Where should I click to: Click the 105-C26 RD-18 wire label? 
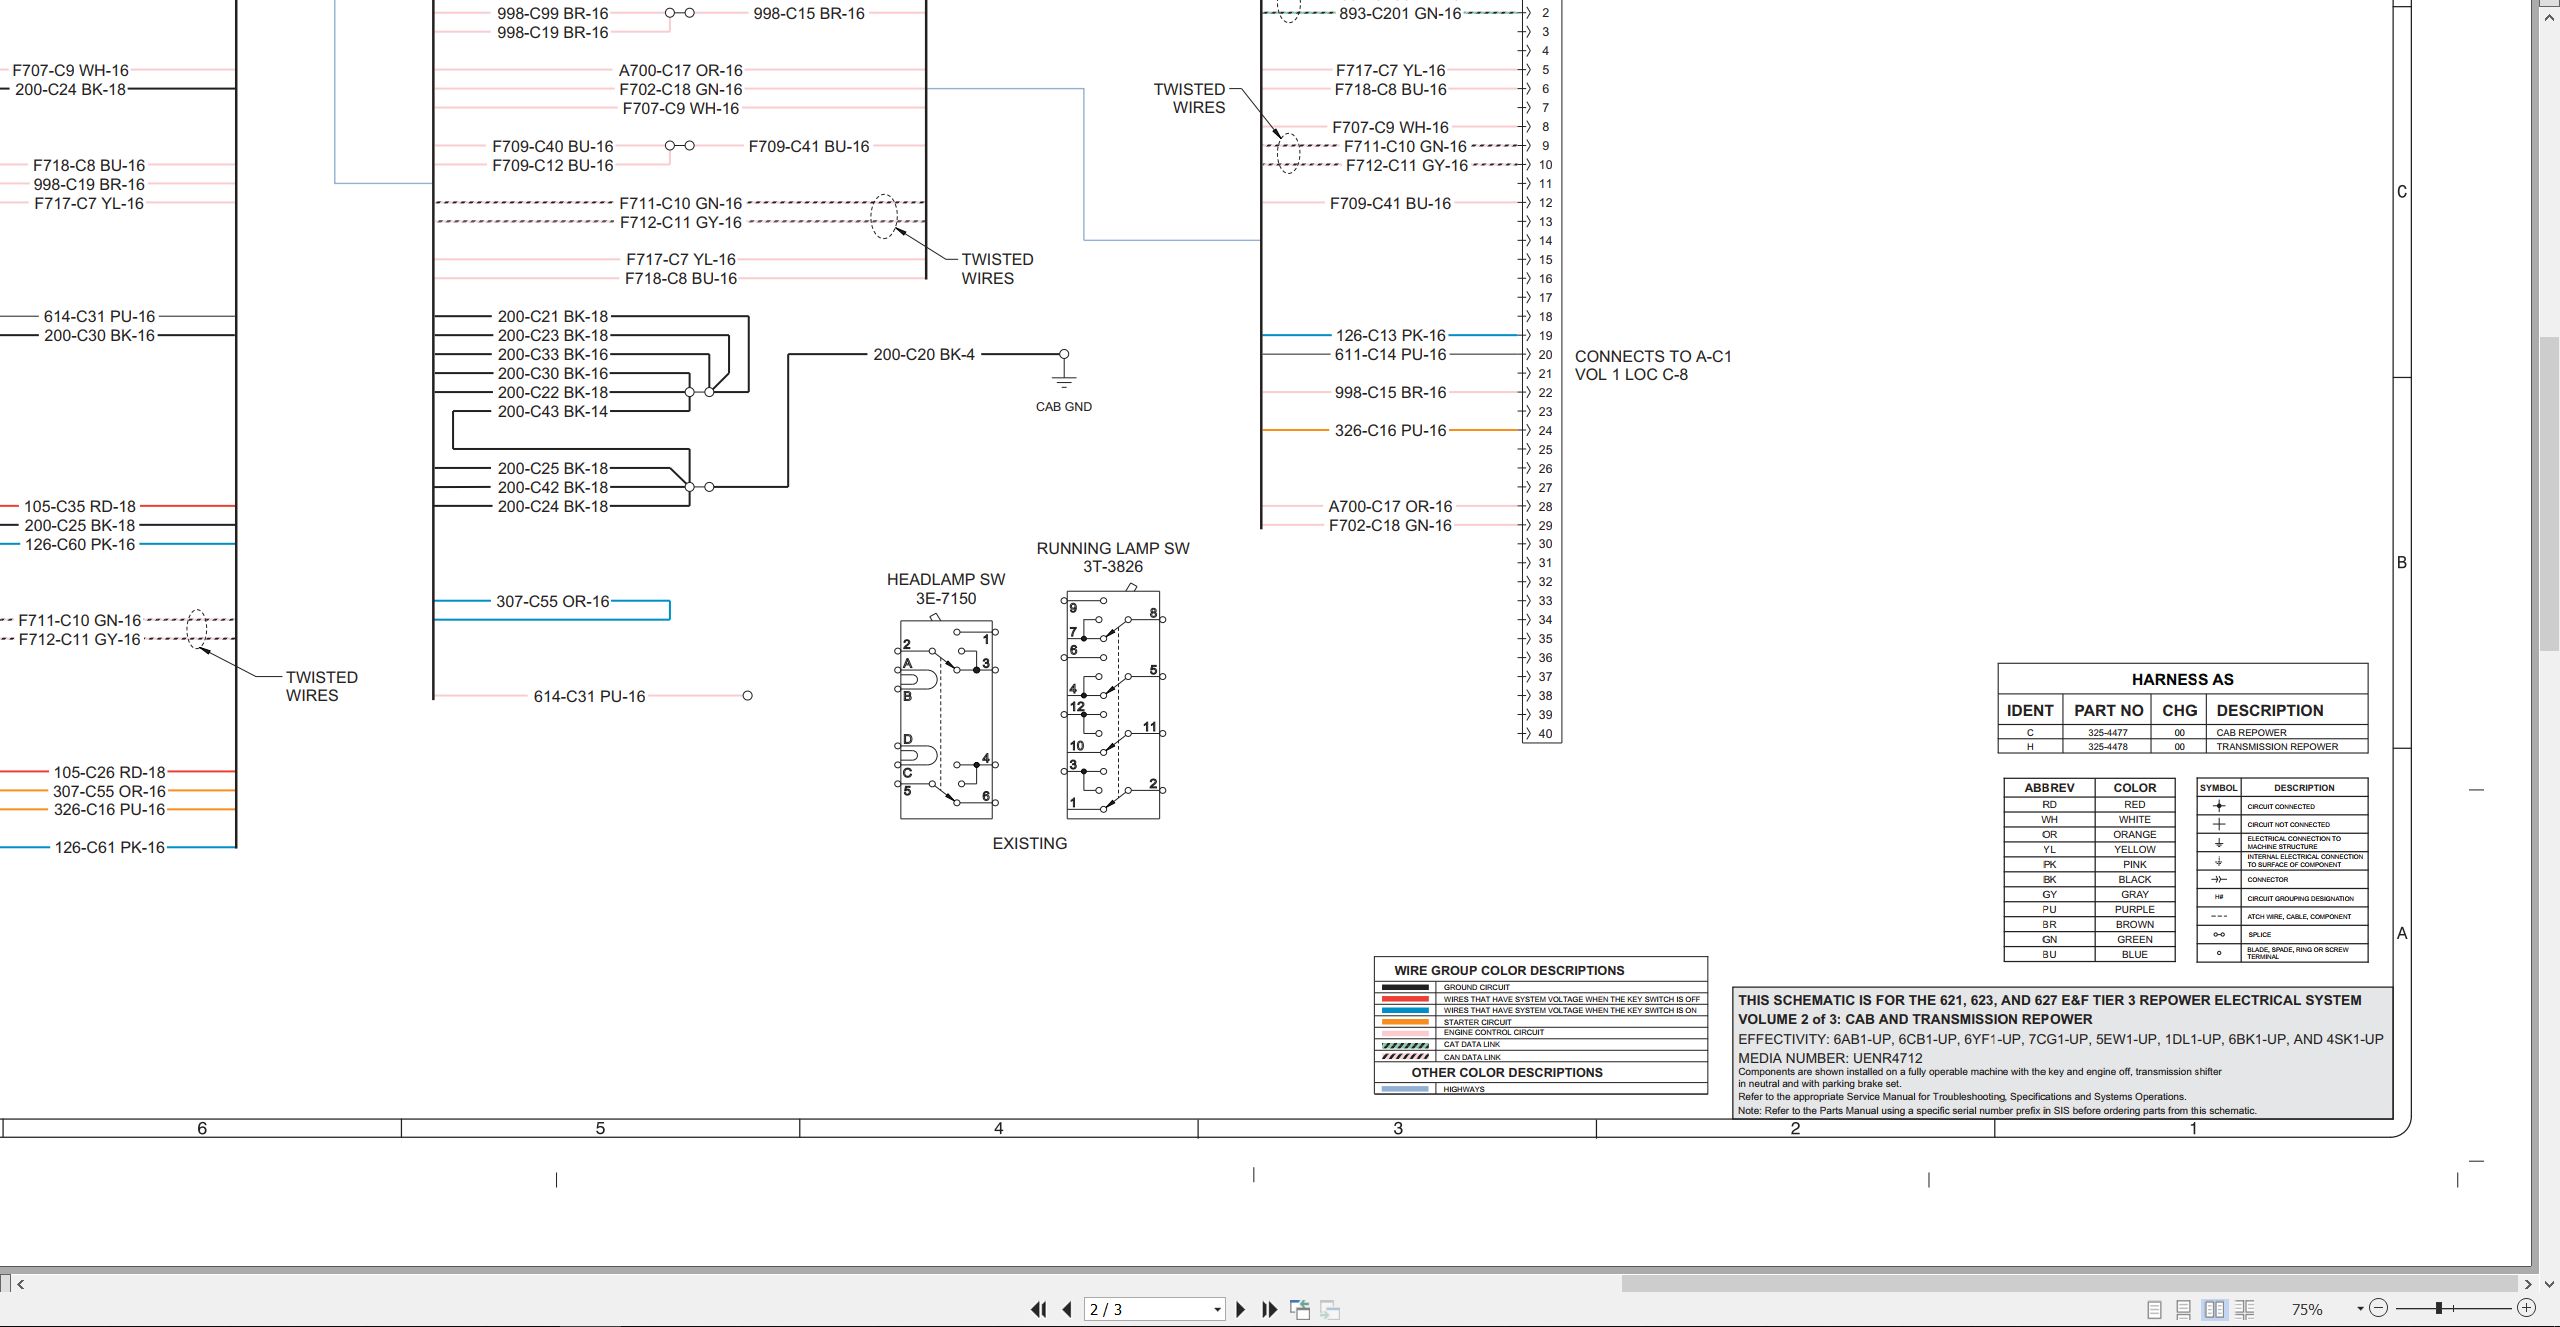click(x=109, y=772)
